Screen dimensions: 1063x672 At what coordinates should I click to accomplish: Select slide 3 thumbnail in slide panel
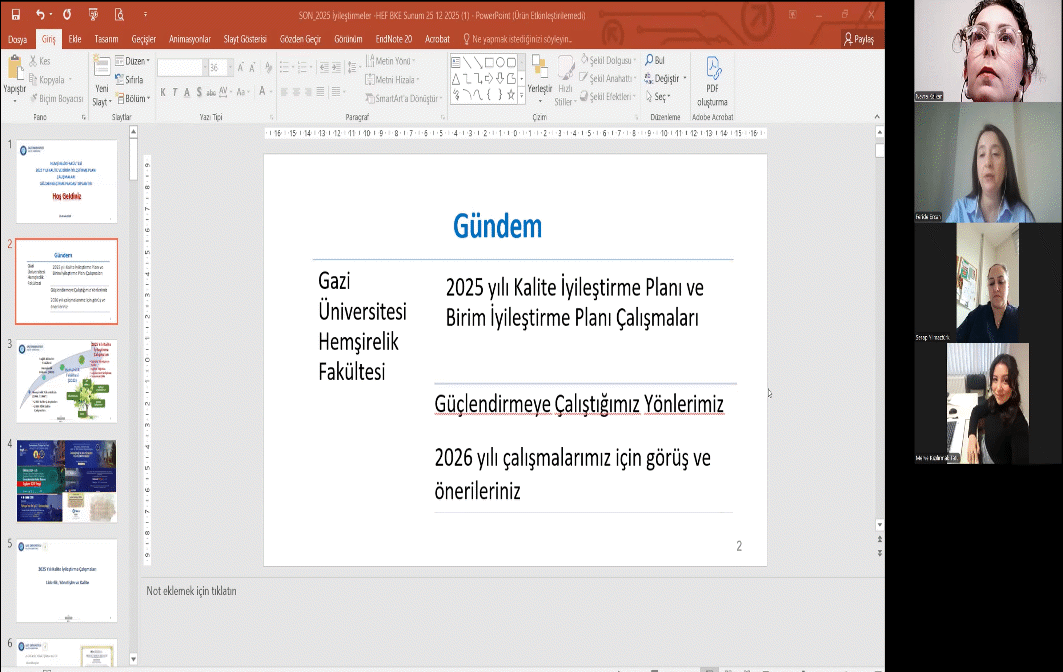click(x=66, y=380)
